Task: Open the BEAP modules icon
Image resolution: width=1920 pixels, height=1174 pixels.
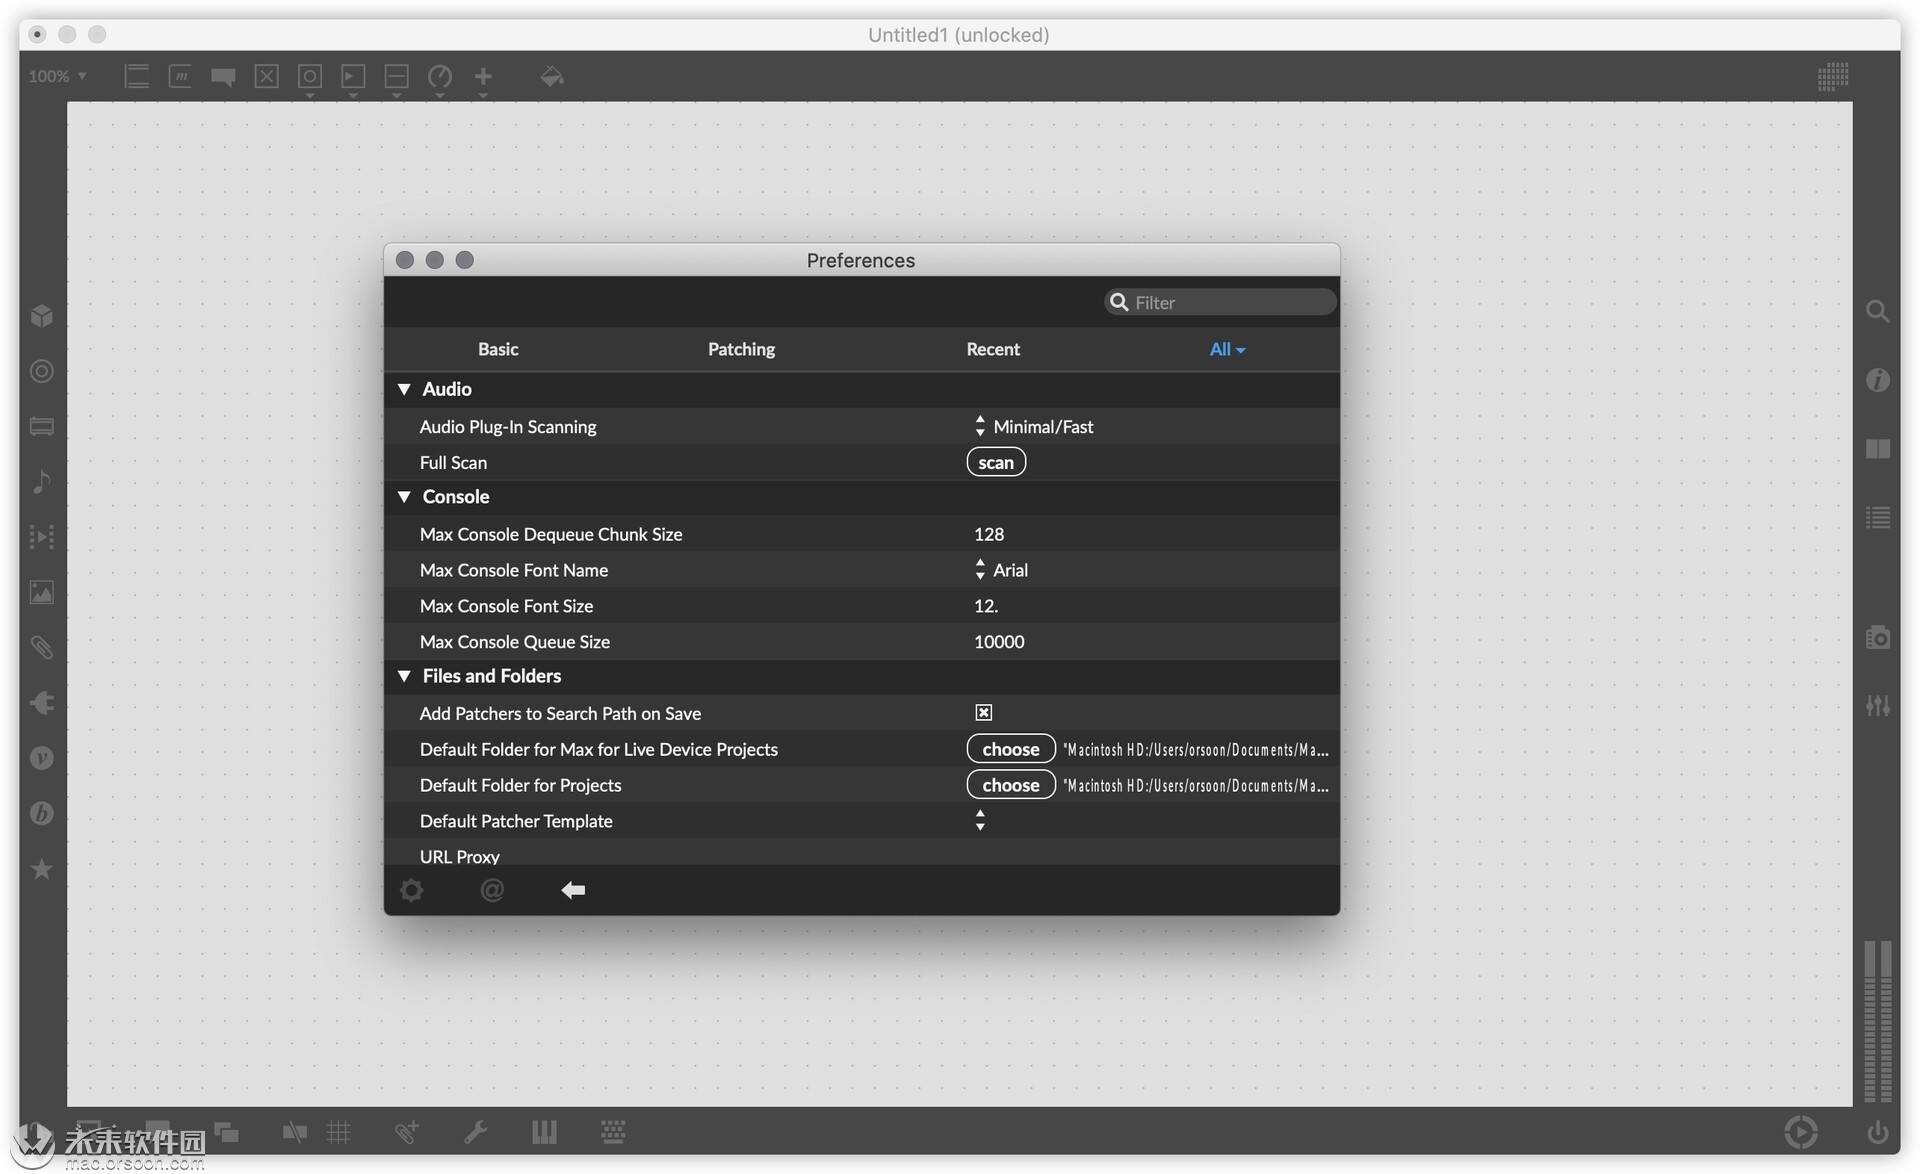Action: pyautogui.click(x=41, y=813)
